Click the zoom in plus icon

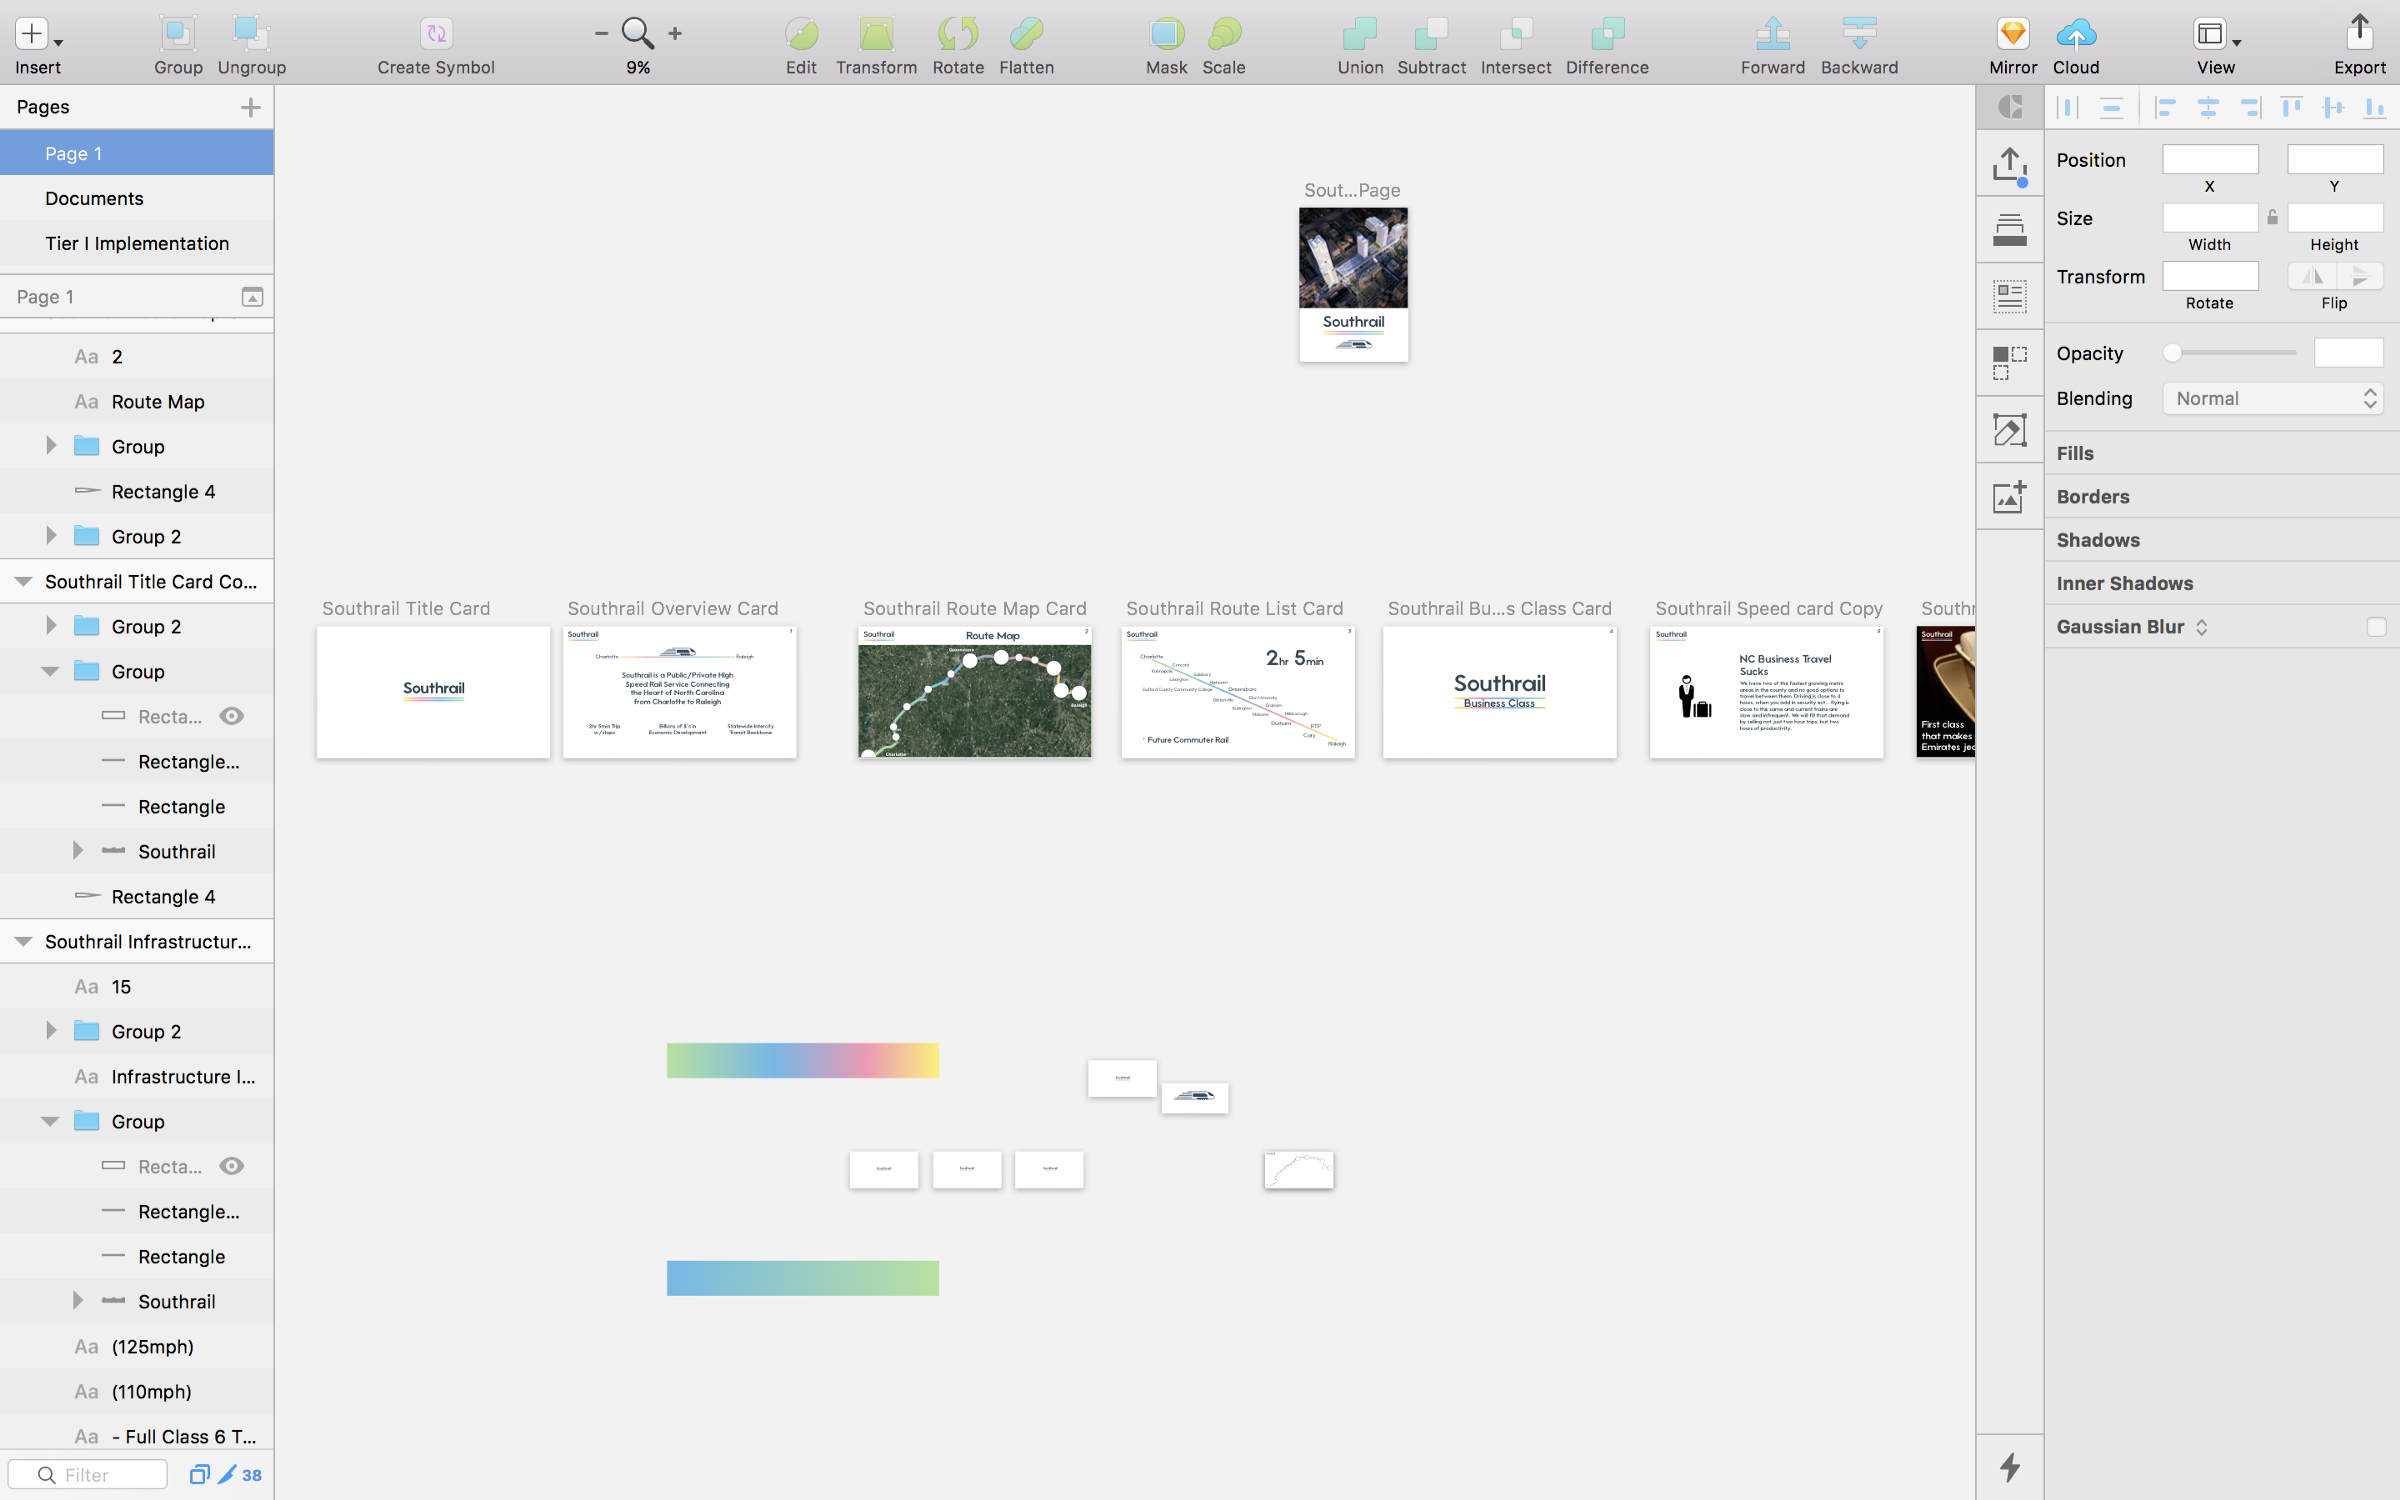point(676,34)
